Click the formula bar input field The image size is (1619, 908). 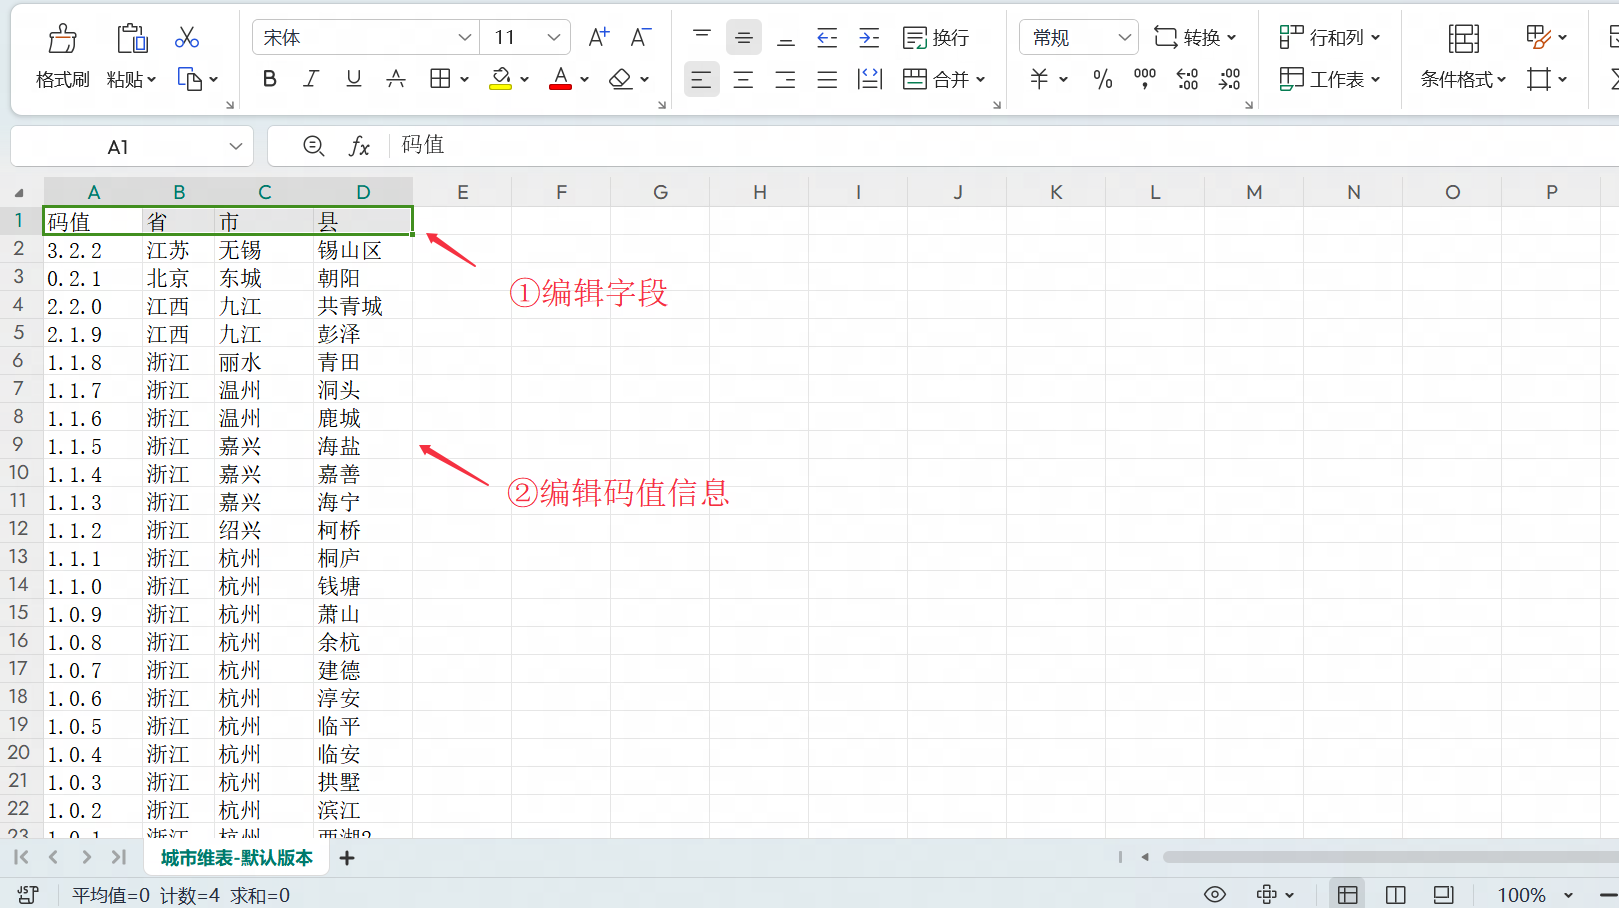[900, 146]
